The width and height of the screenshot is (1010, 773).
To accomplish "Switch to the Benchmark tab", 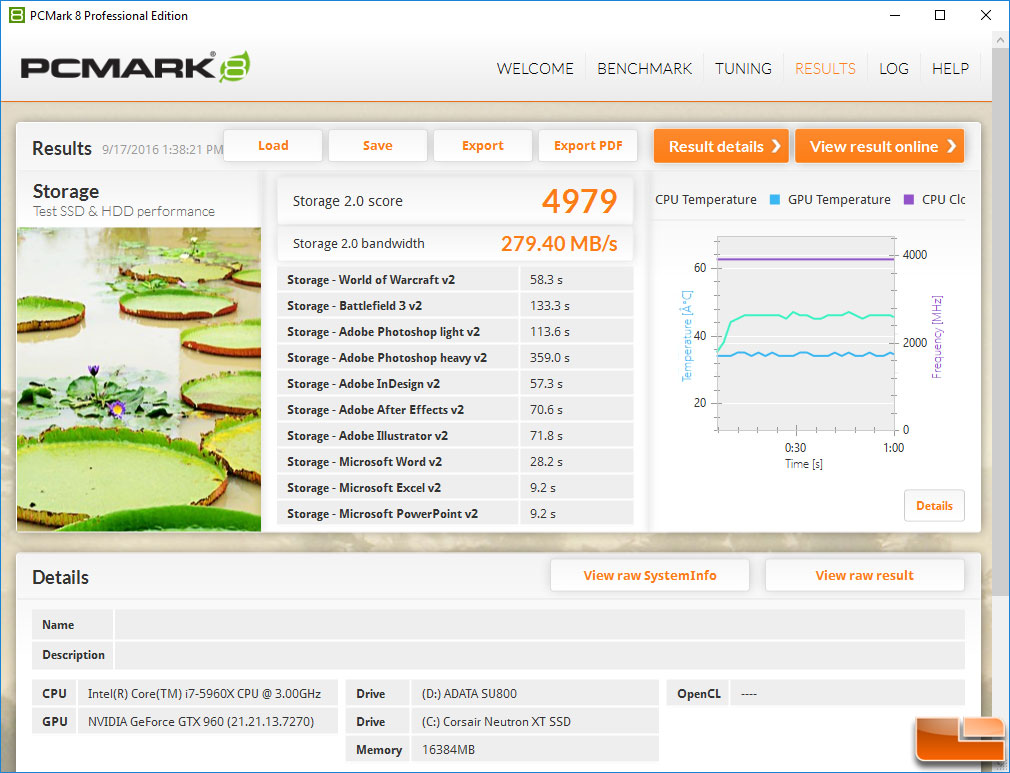I will tap(644, 68).
